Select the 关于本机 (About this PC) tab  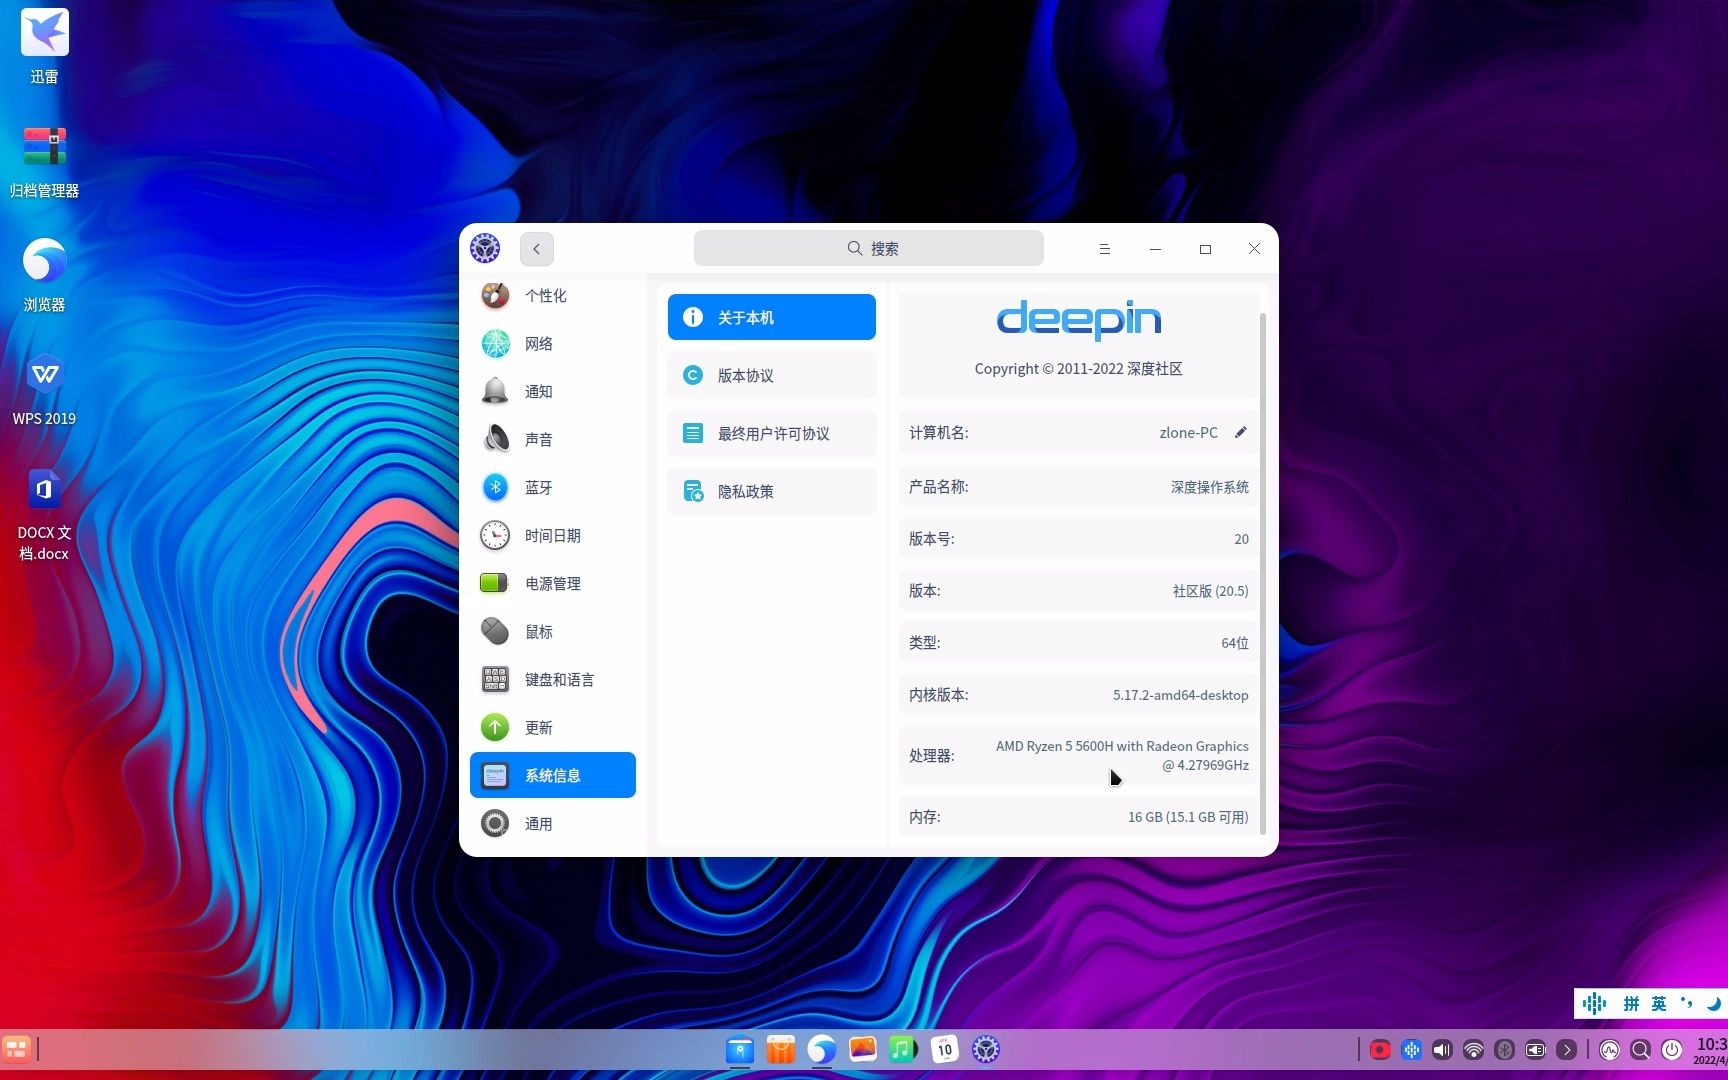[x=771, y=317]
